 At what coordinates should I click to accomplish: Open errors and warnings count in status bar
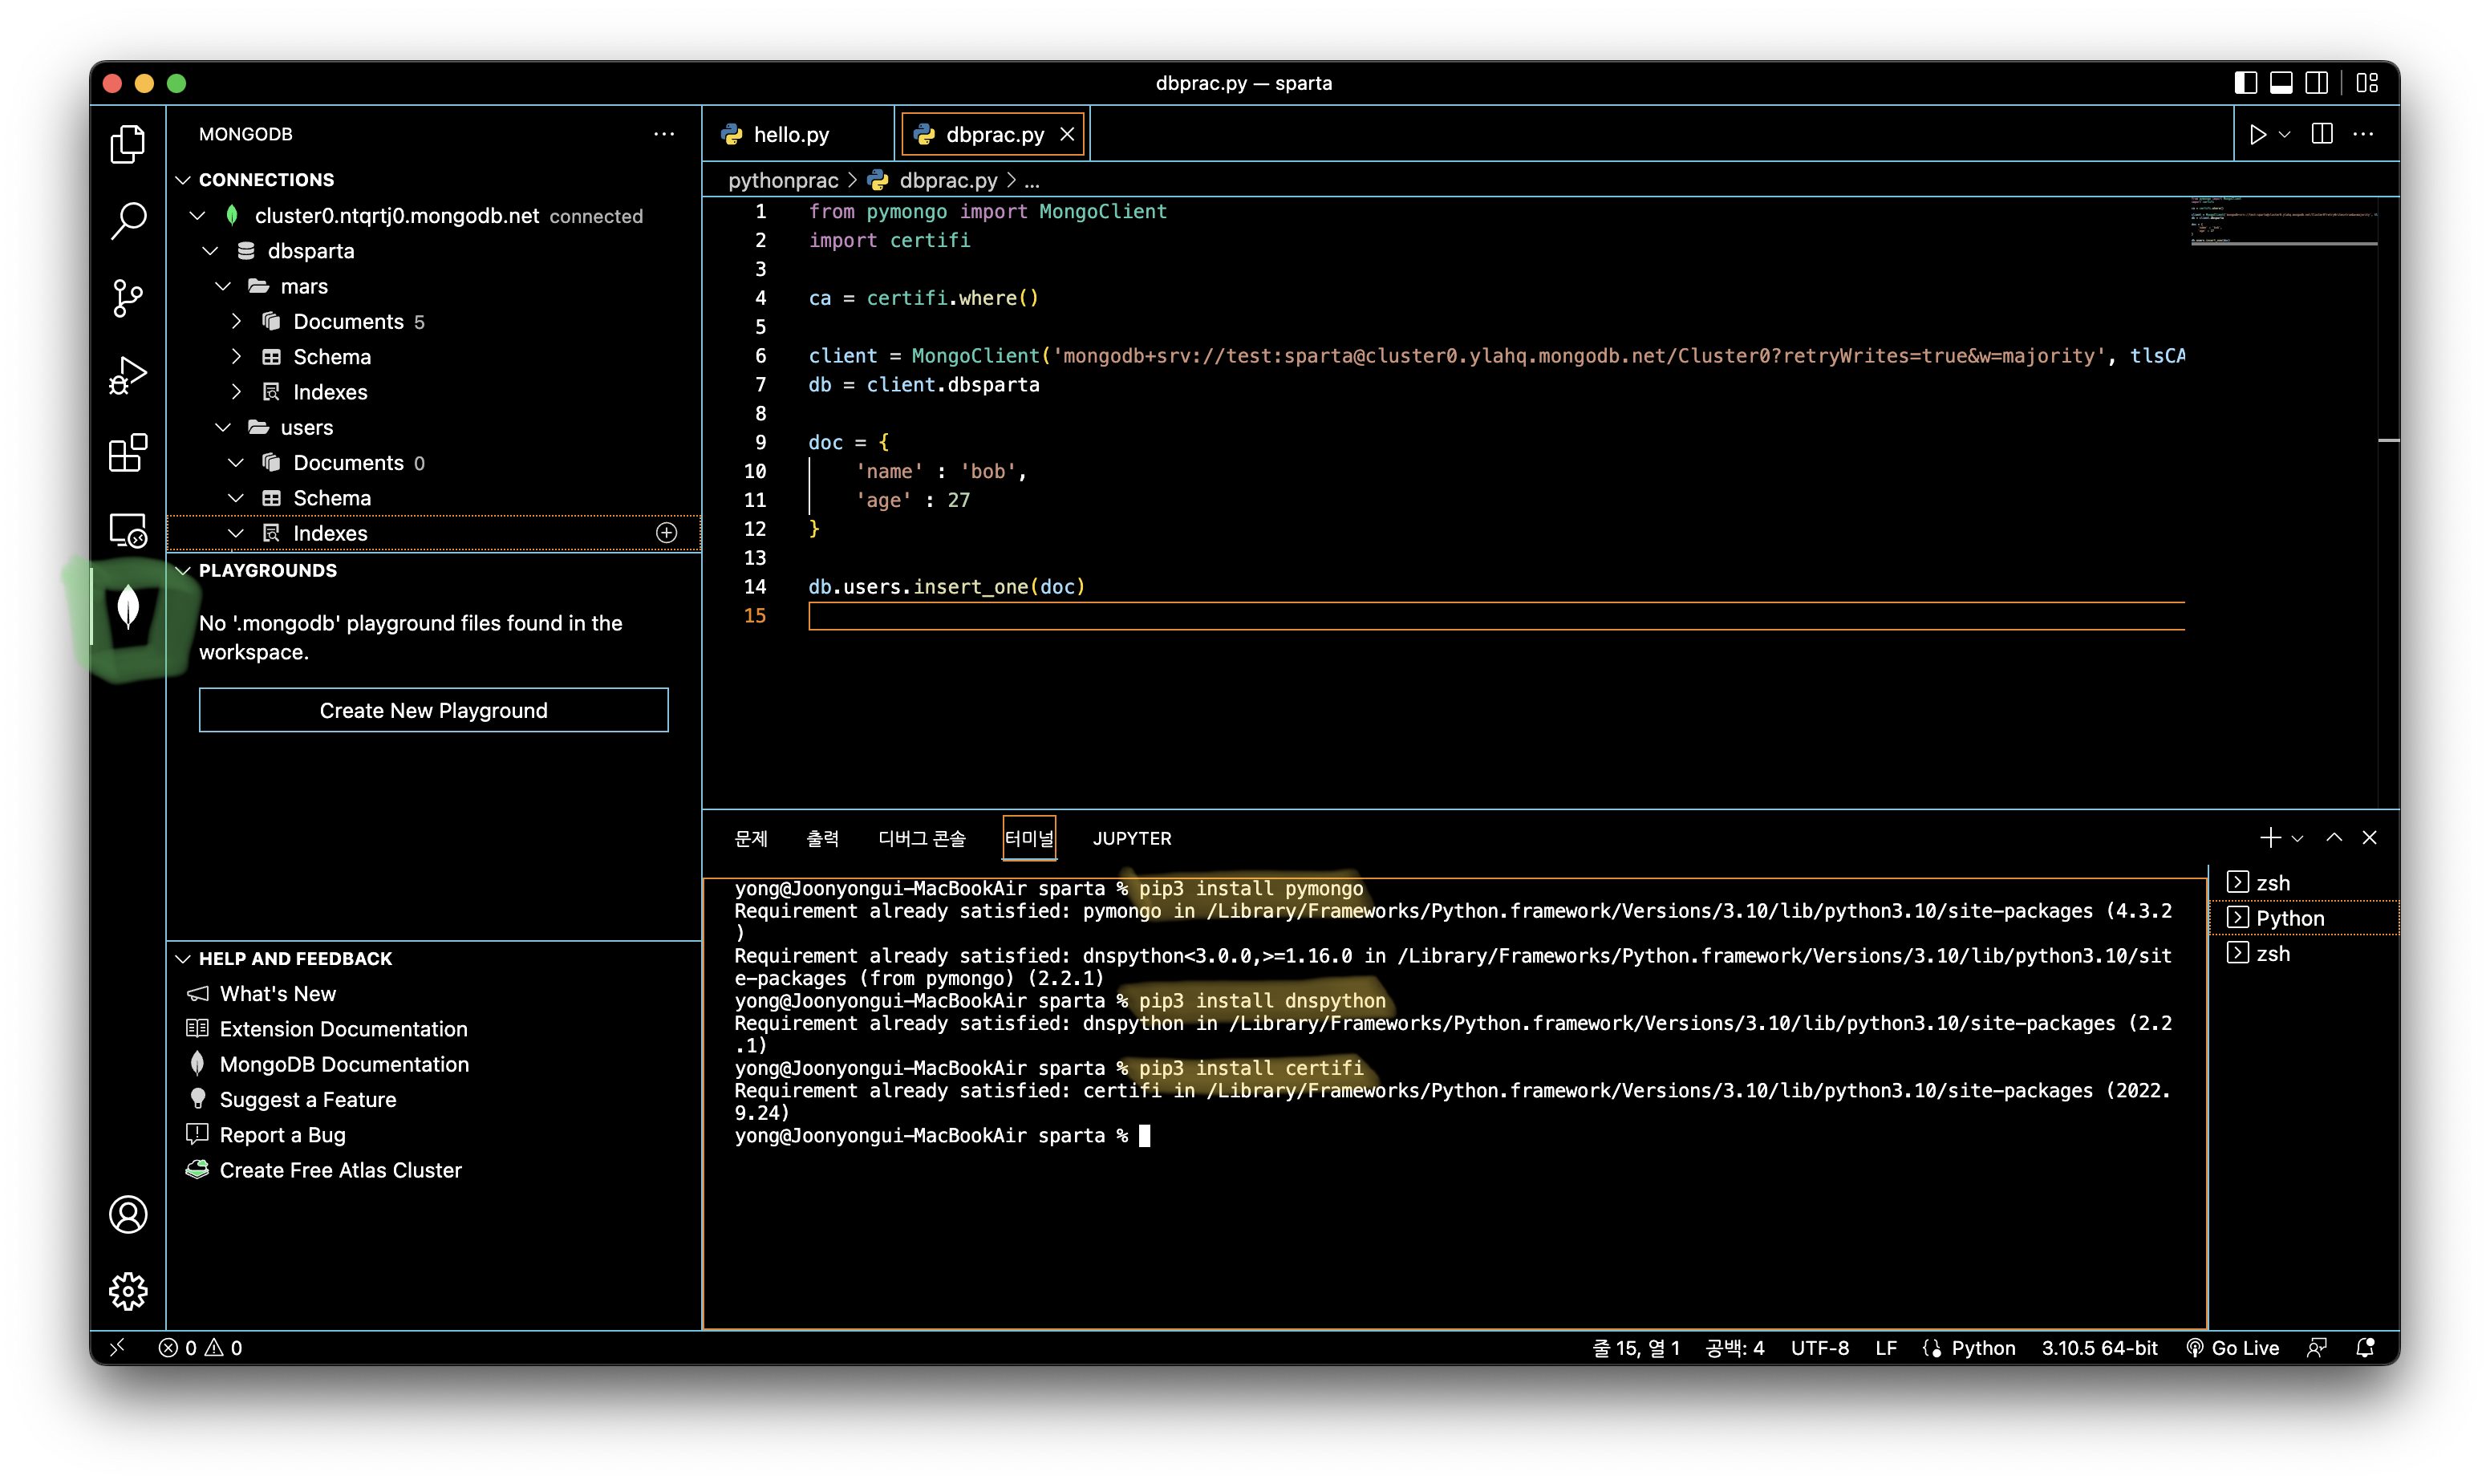(200, 1347)
